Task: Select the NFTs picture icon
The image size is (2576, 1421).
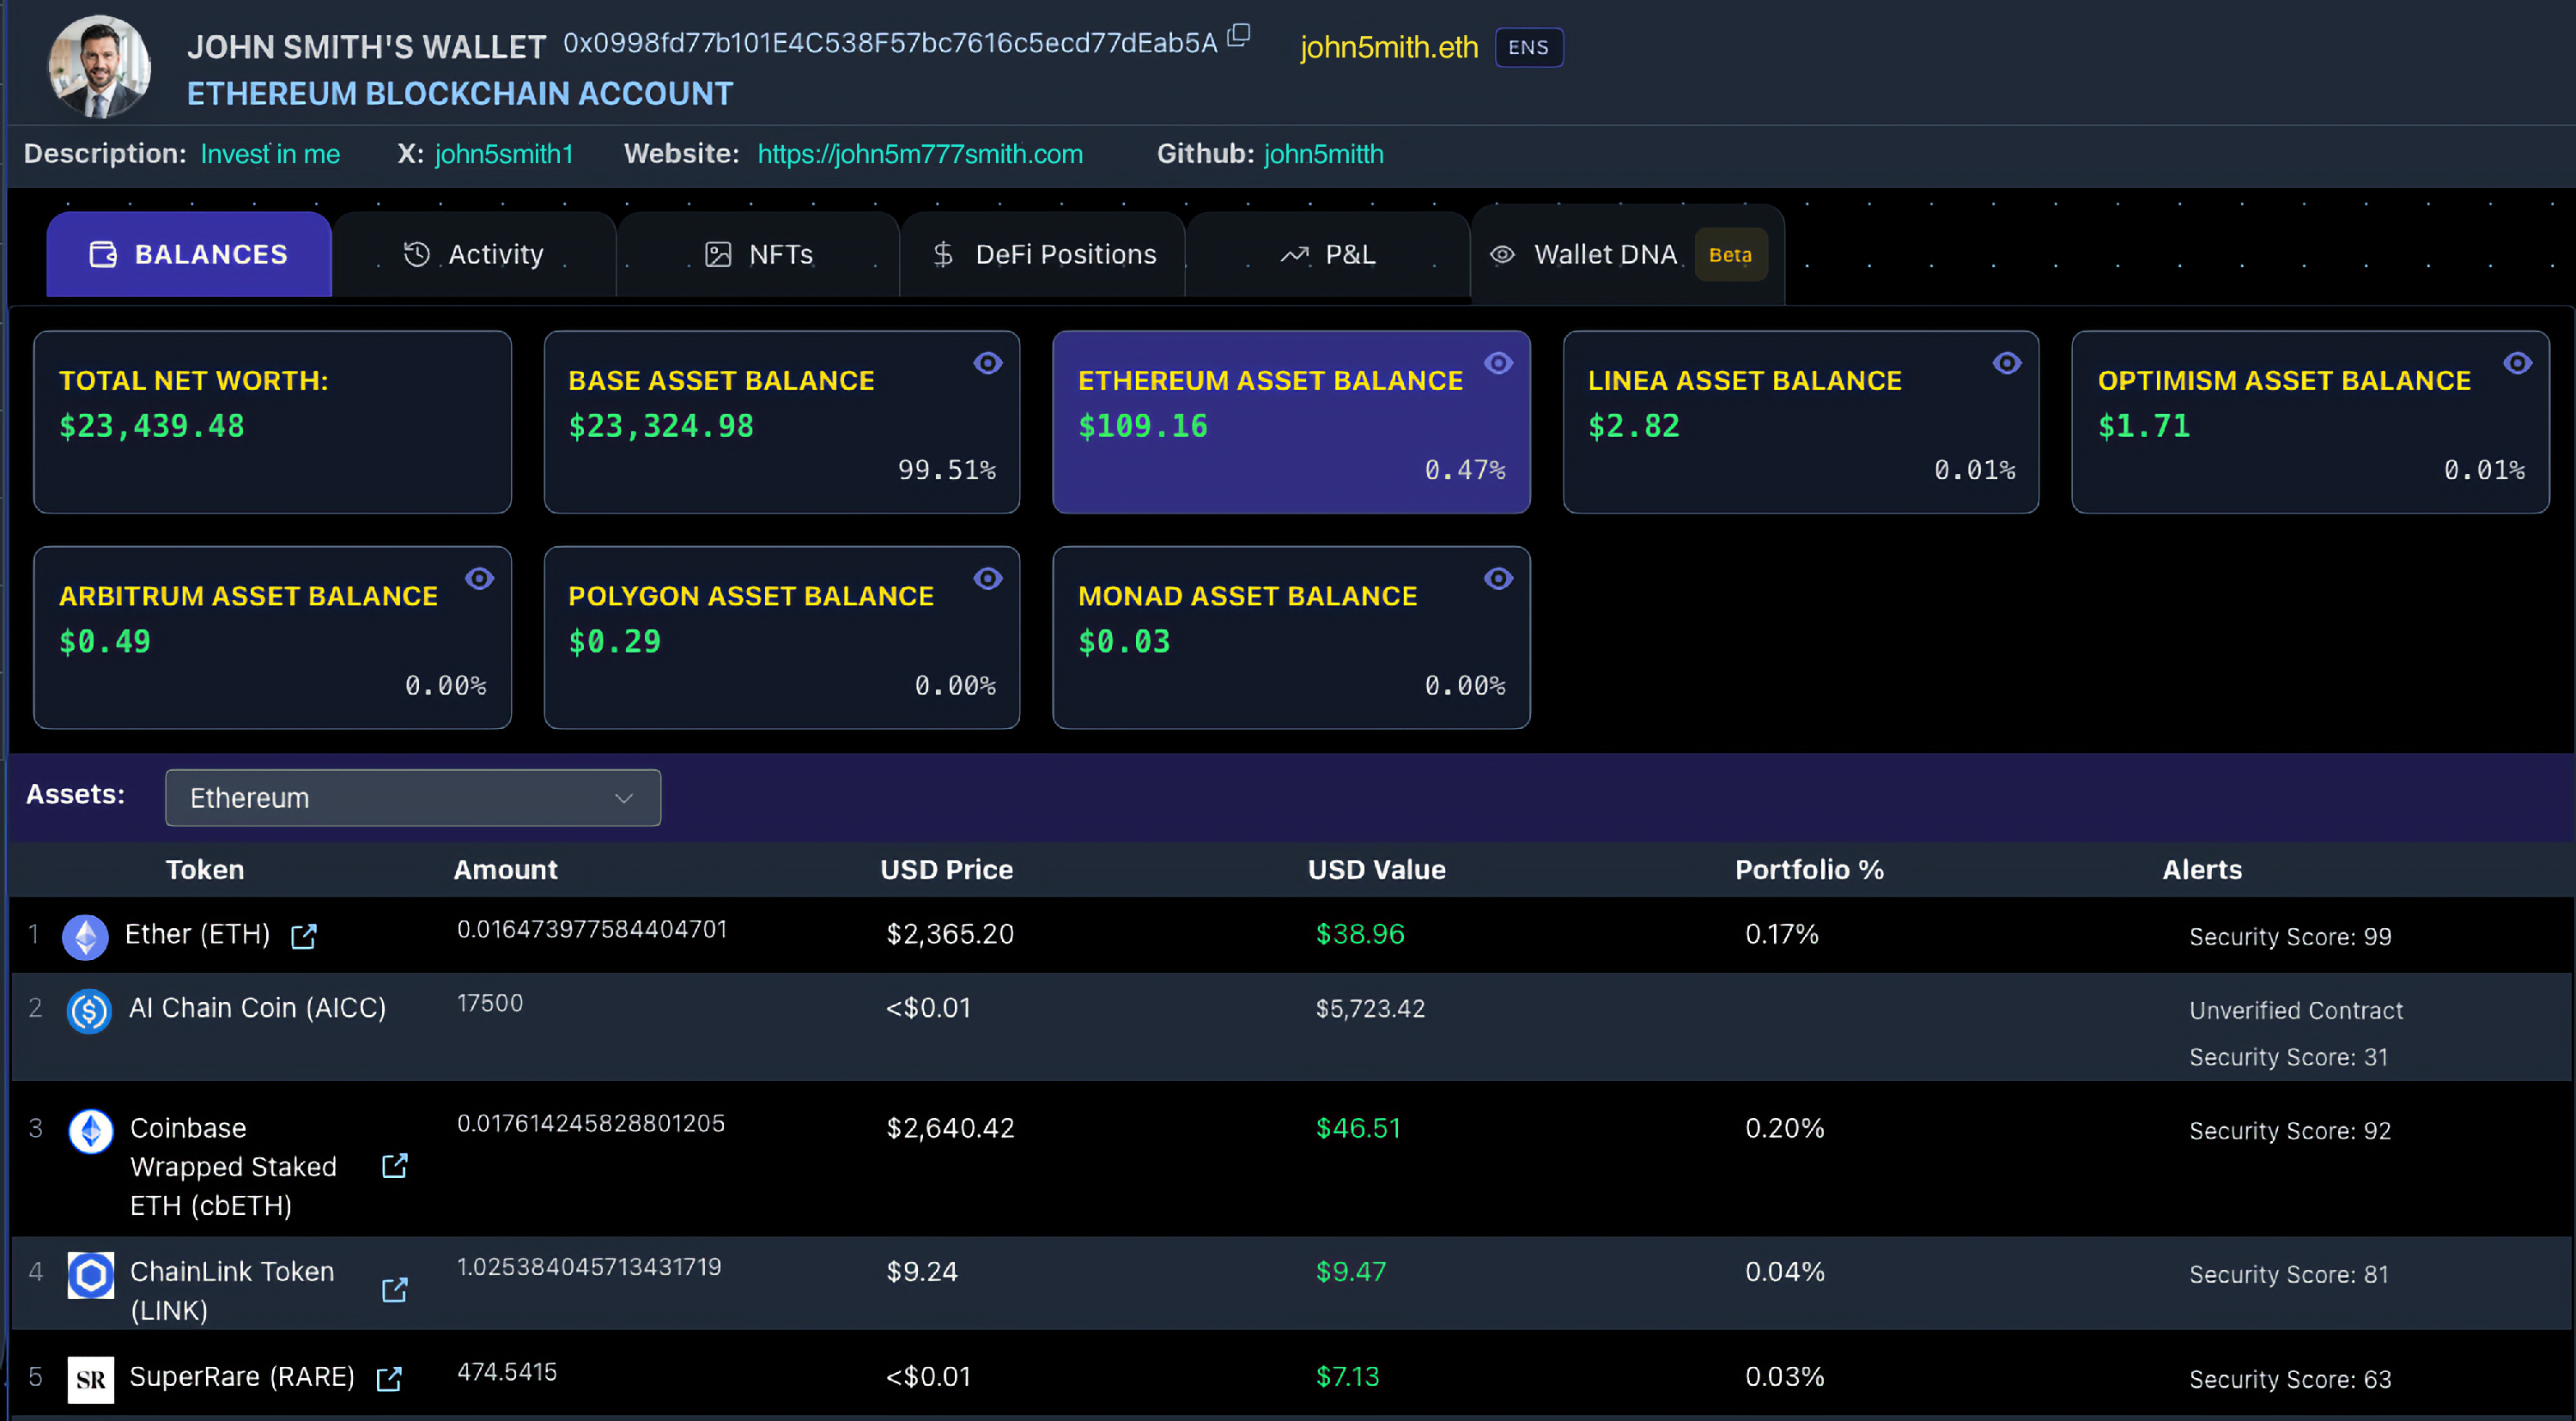Action: click(718, 254)
